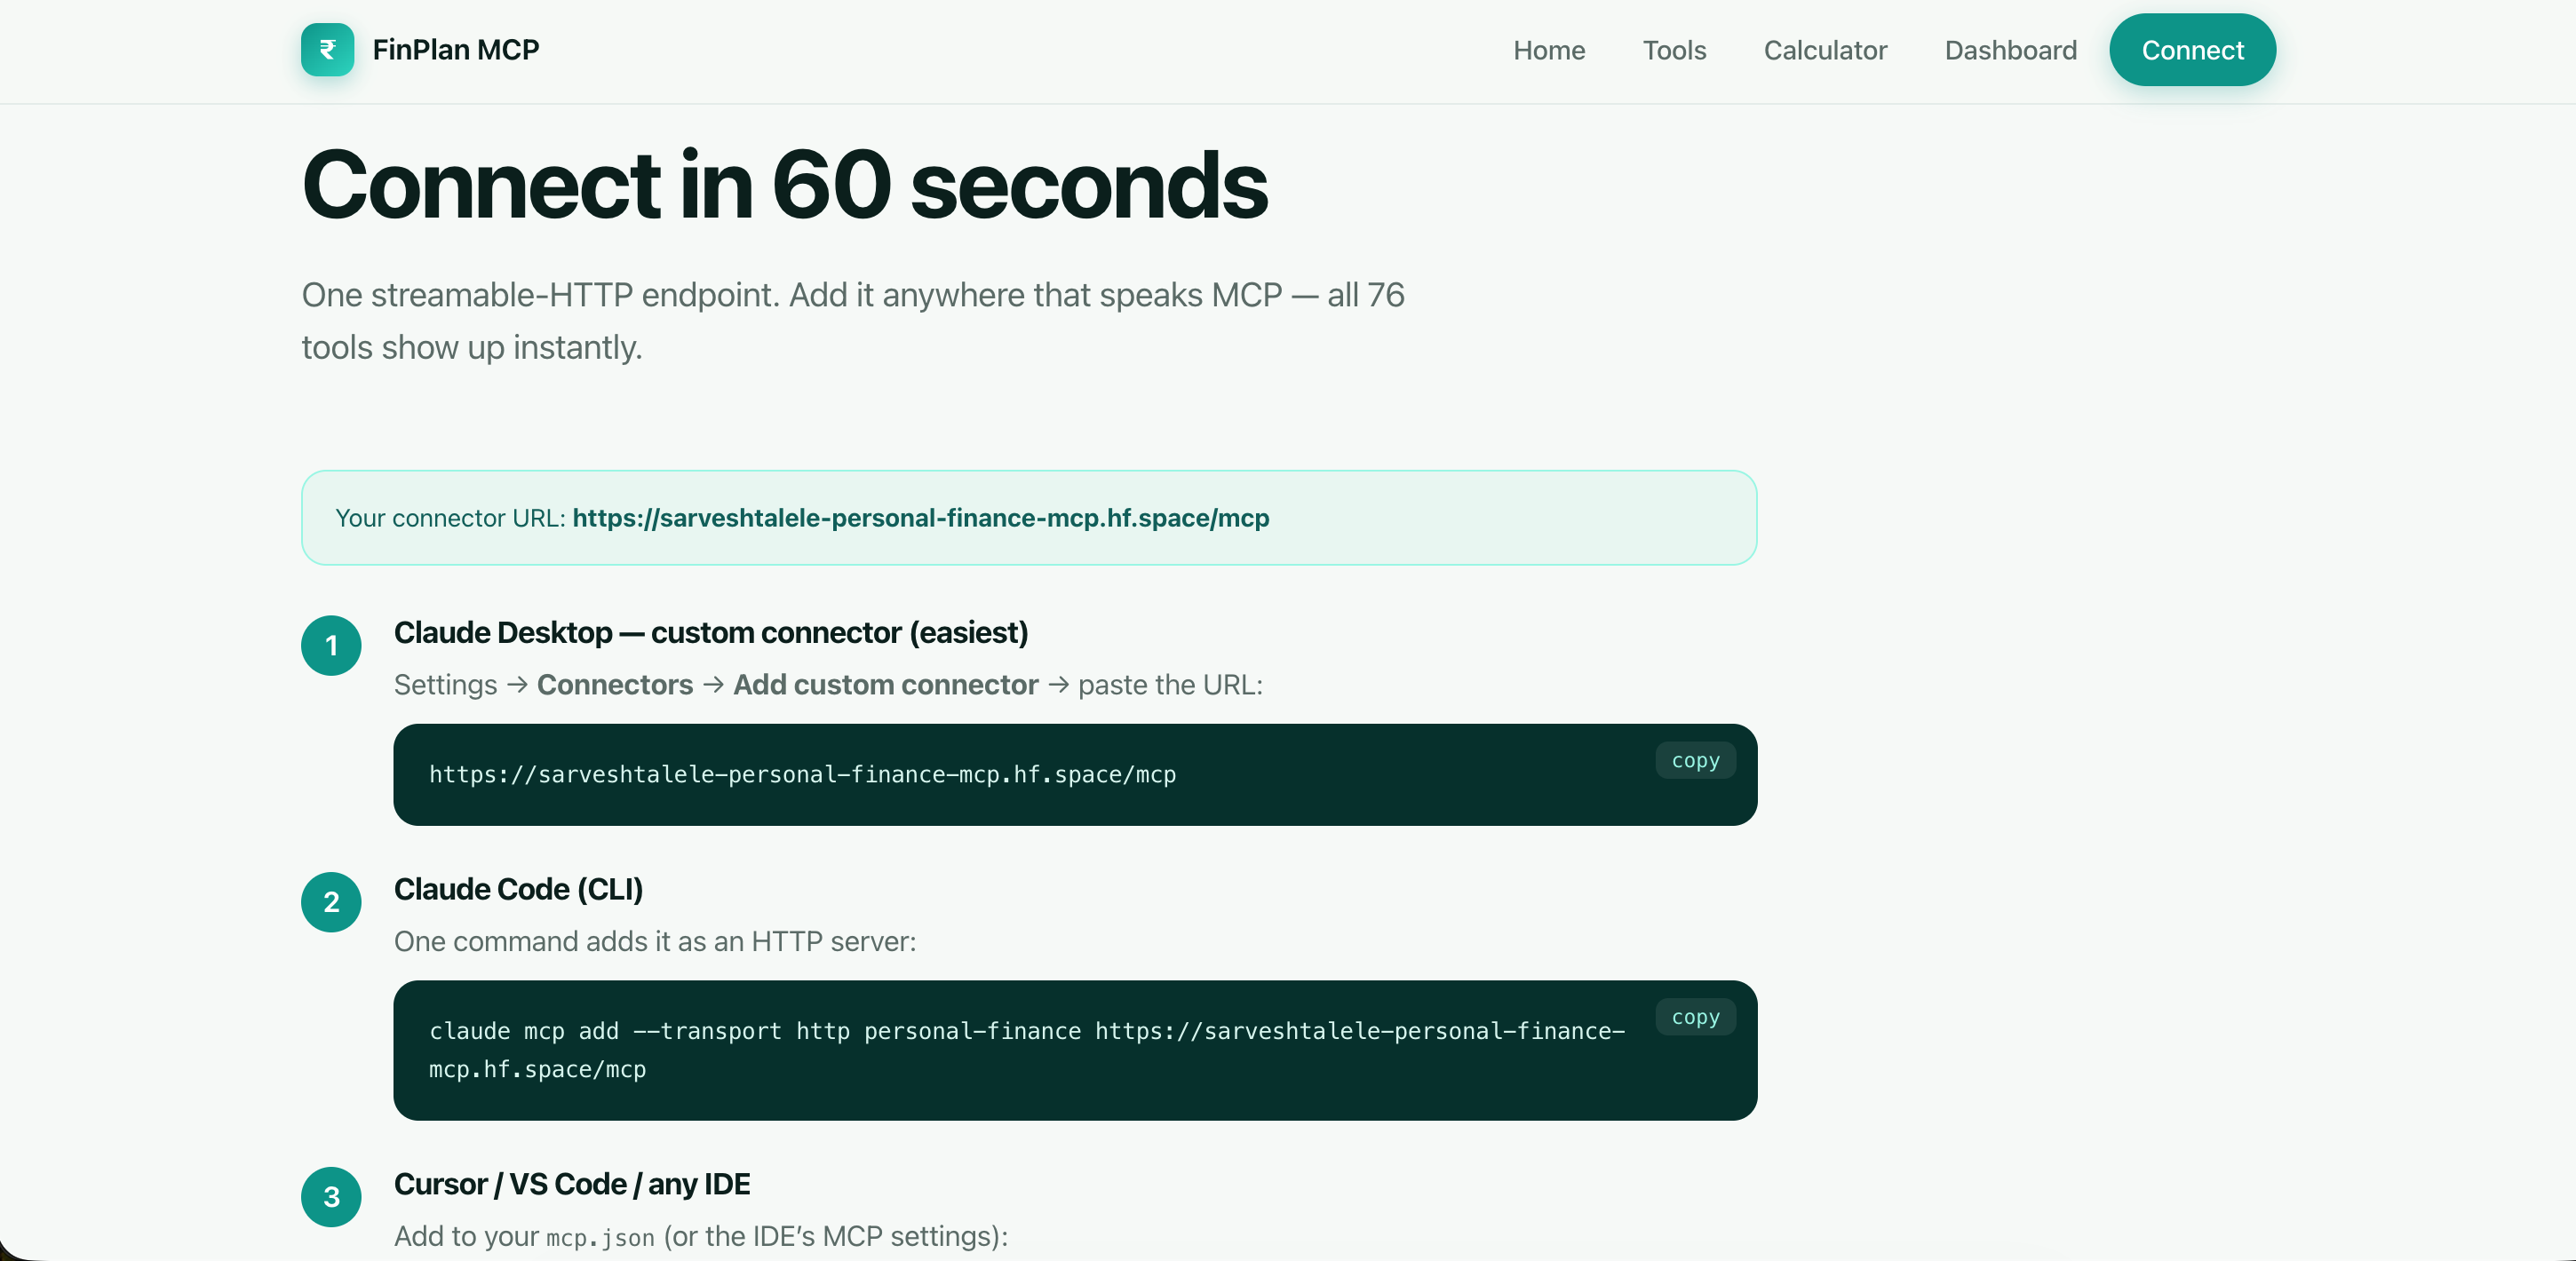
Task: Click the bold 'Add custom connector' text
Action: (x=885, y=685)
